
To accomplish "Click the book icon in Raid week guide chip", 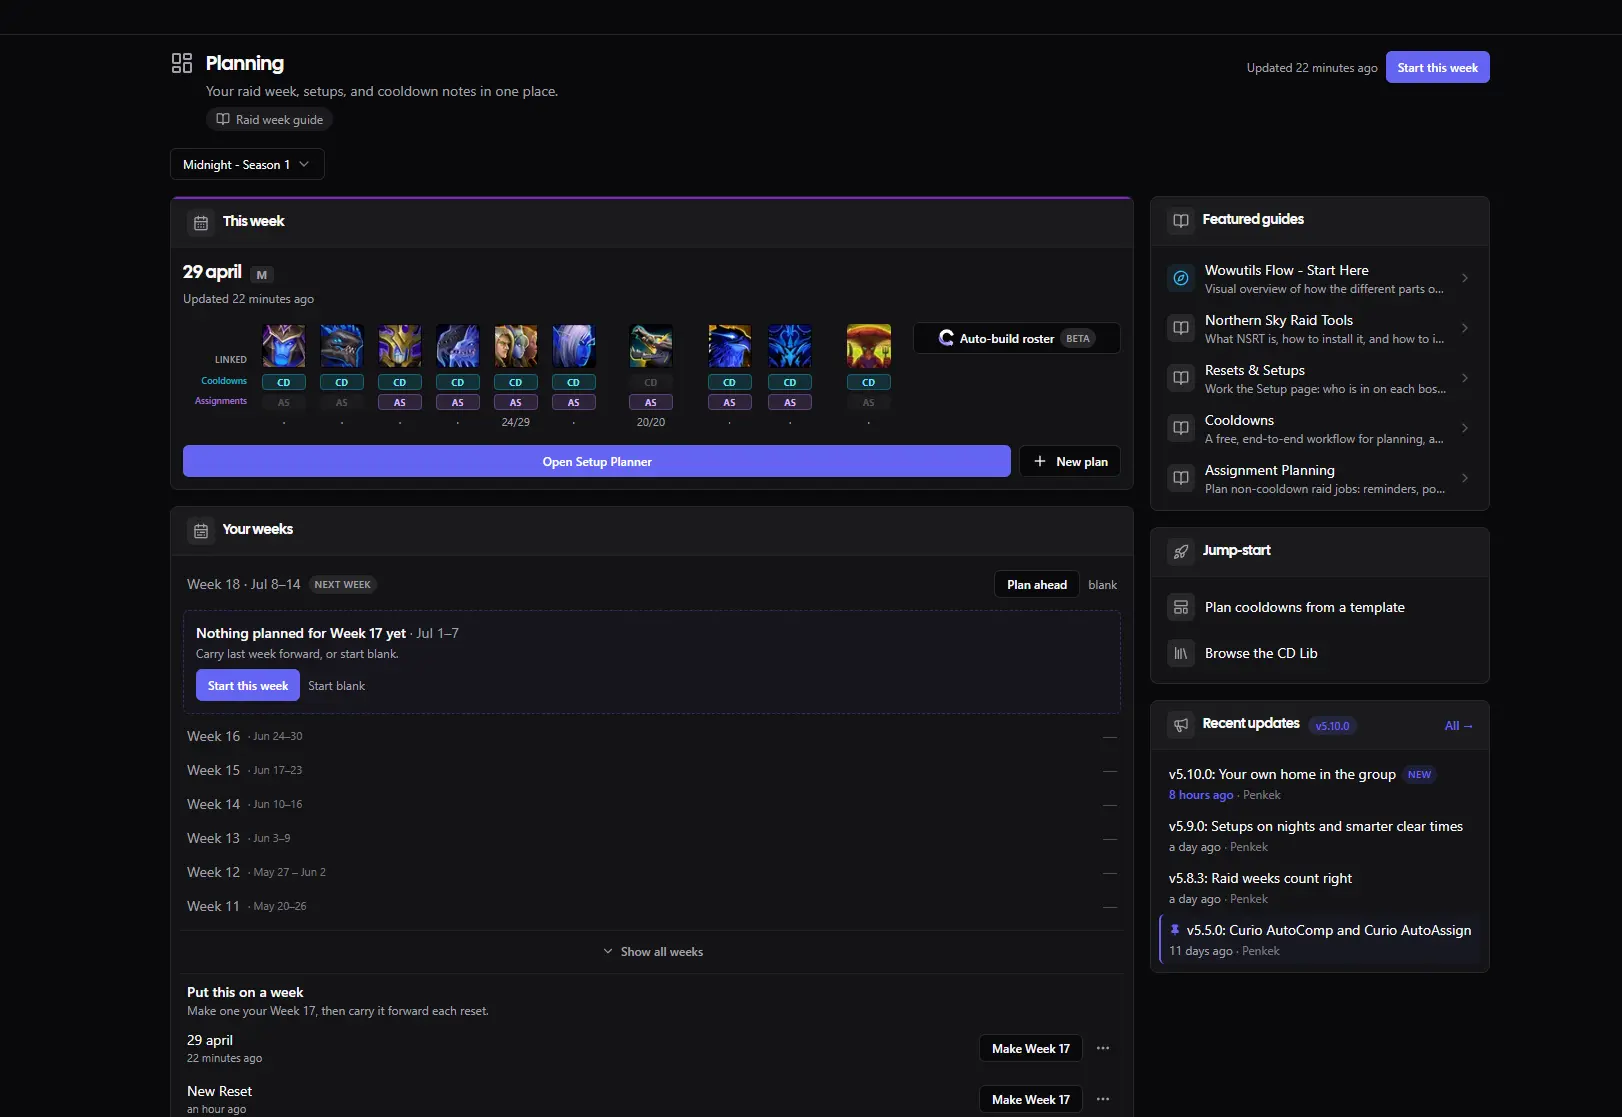I will click(x=223, y=119).
